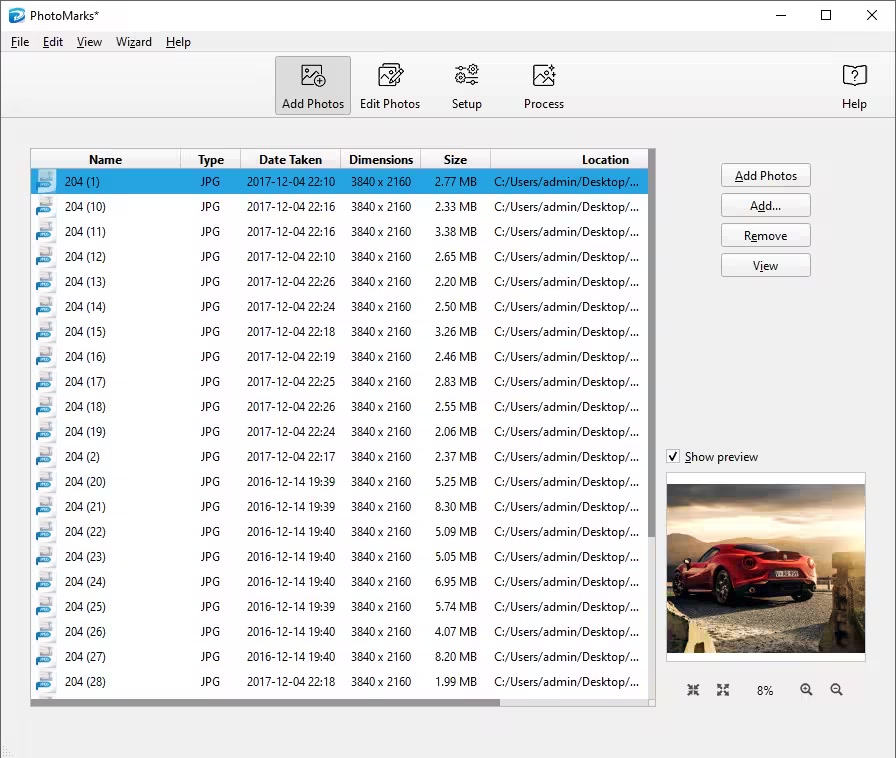Open the Edit Photos step
The width and height of the screenshot is (896, 758).
click(390, 86)
